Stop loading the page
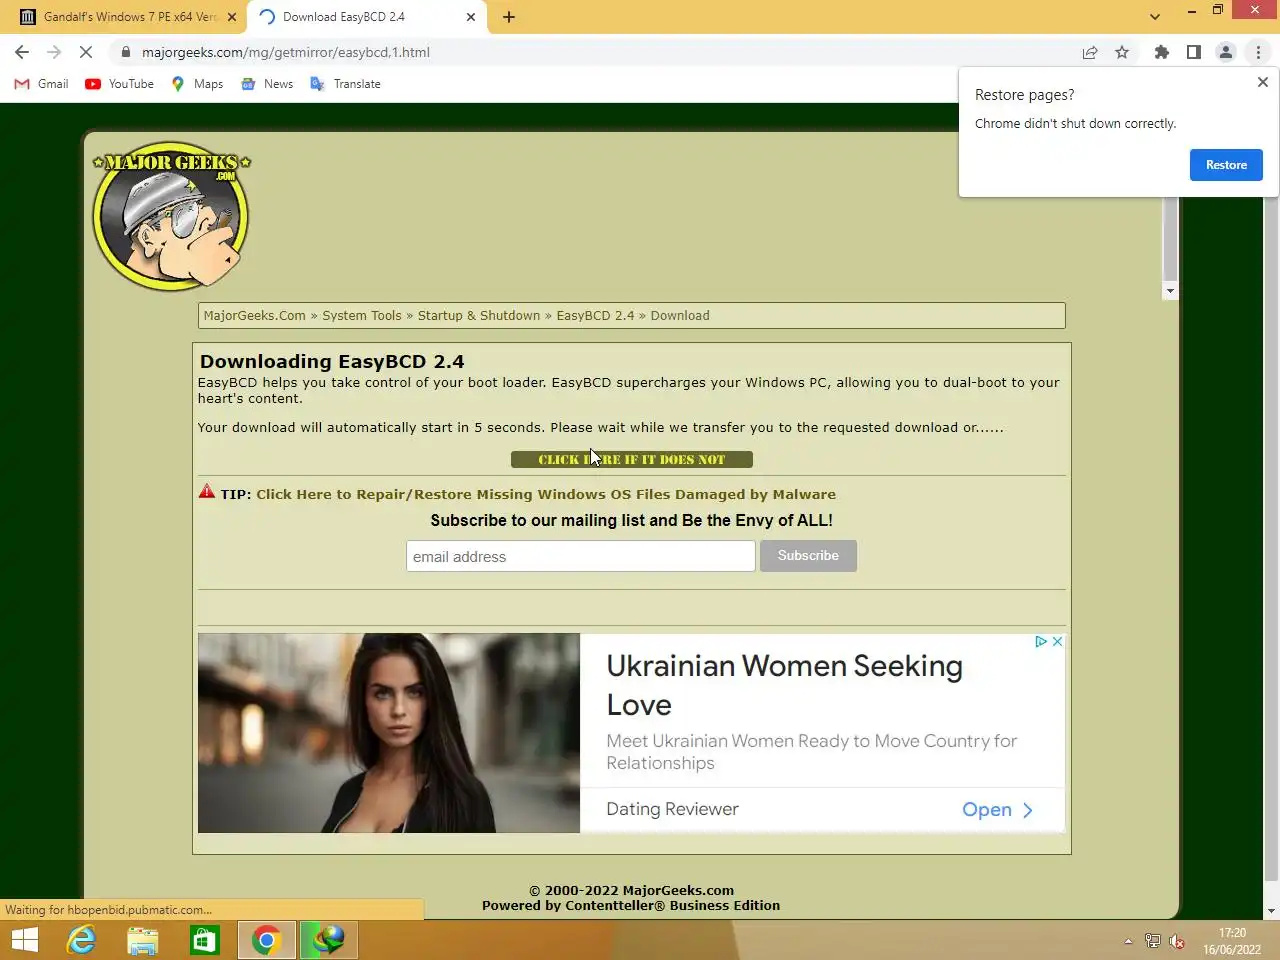The width and height of the screenshot is (1280, 960). tap(86, 52)
